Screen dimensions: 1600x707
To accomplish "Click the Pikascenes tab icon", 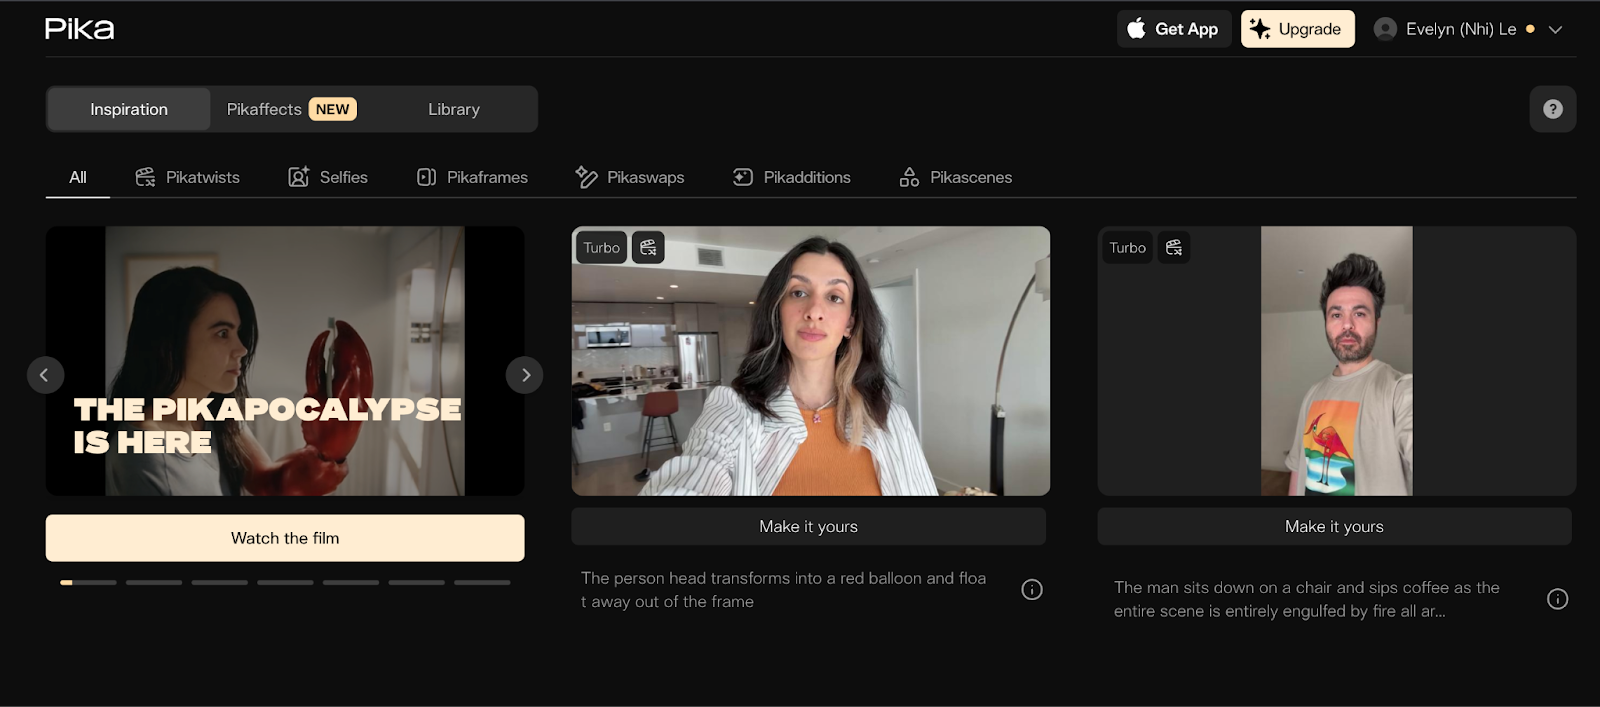I will 909,177.
